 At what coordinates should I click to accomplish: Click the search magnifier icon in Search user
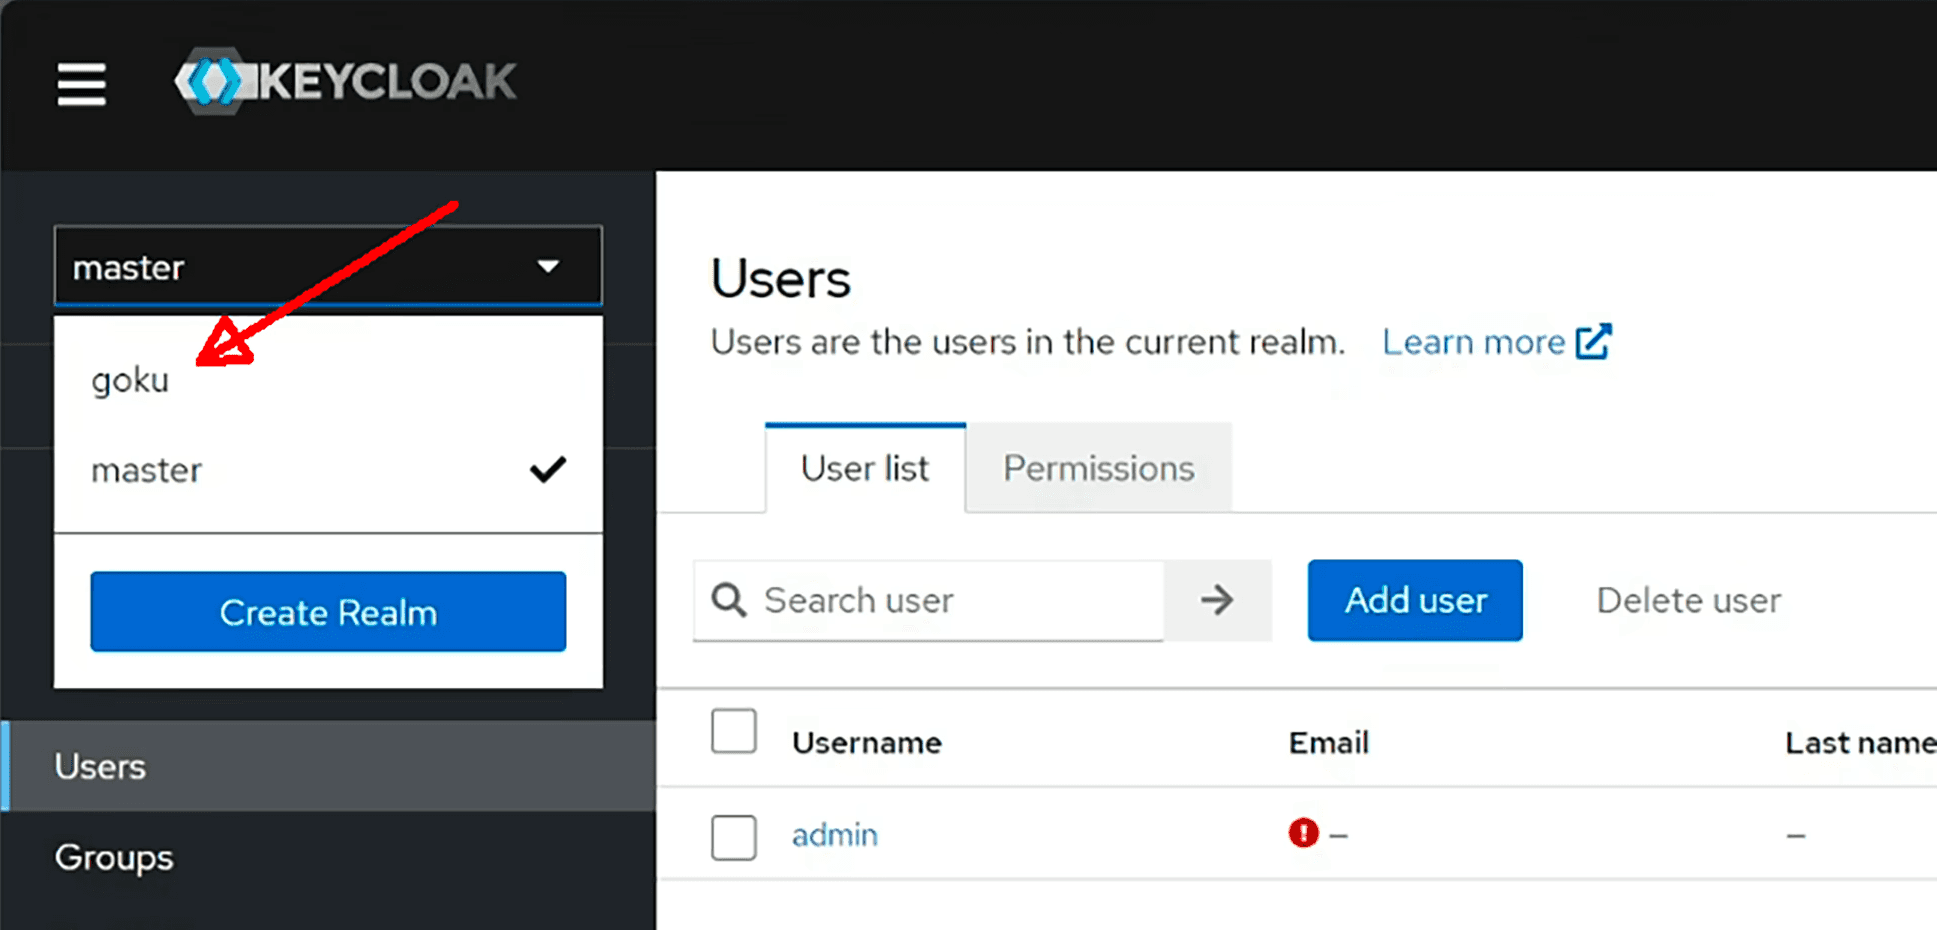tap(728, 600)
